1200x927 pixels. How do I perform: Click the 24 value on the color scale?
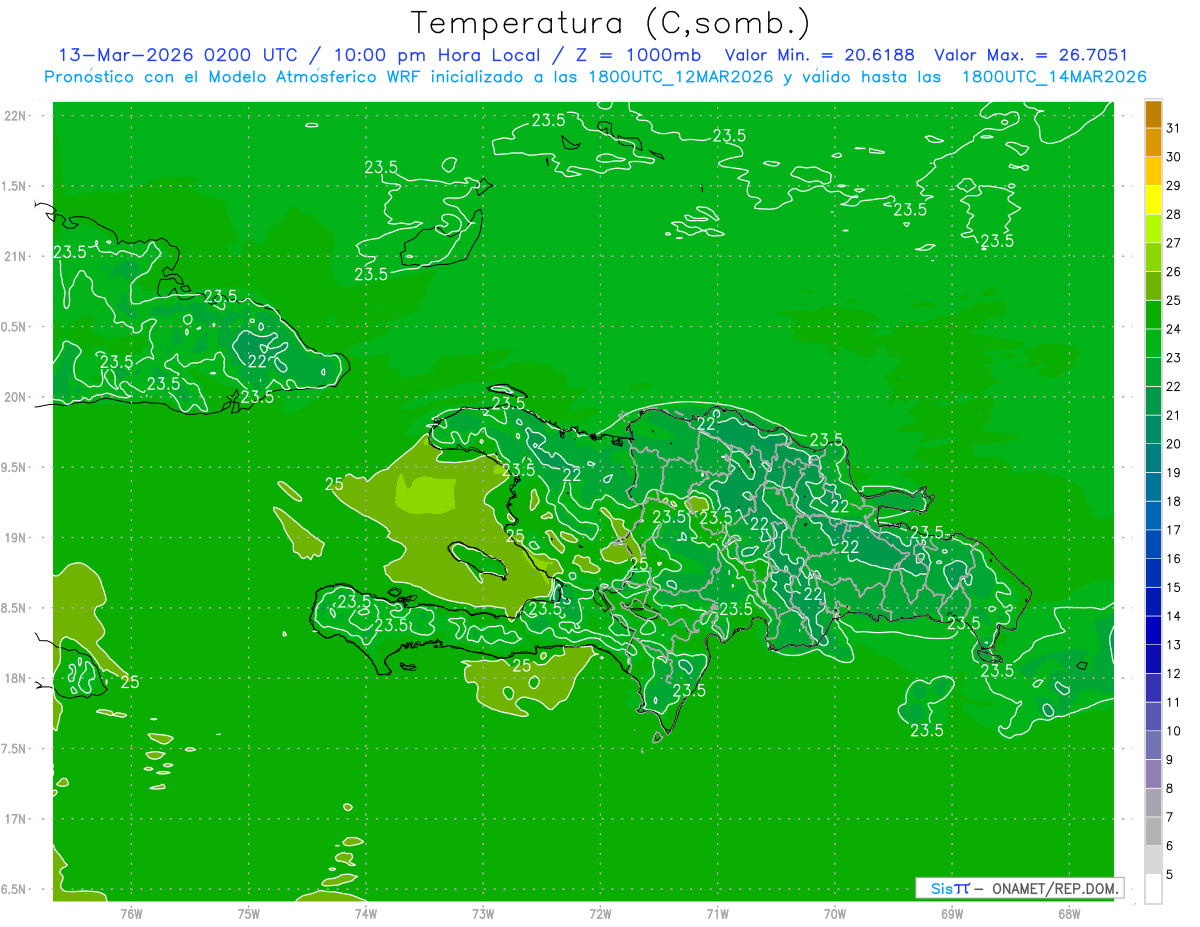(x=1173, y=329)
